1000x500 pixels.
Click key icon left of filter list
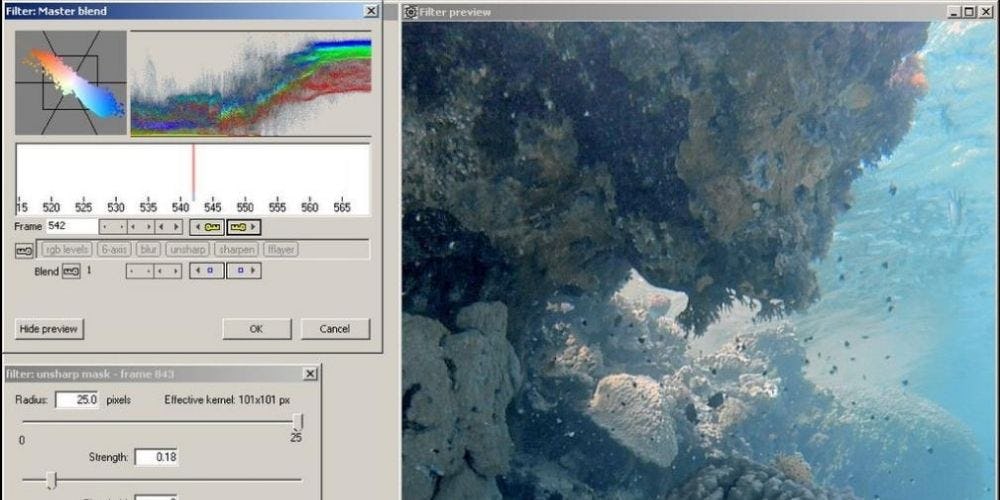[x=24, y=249]
